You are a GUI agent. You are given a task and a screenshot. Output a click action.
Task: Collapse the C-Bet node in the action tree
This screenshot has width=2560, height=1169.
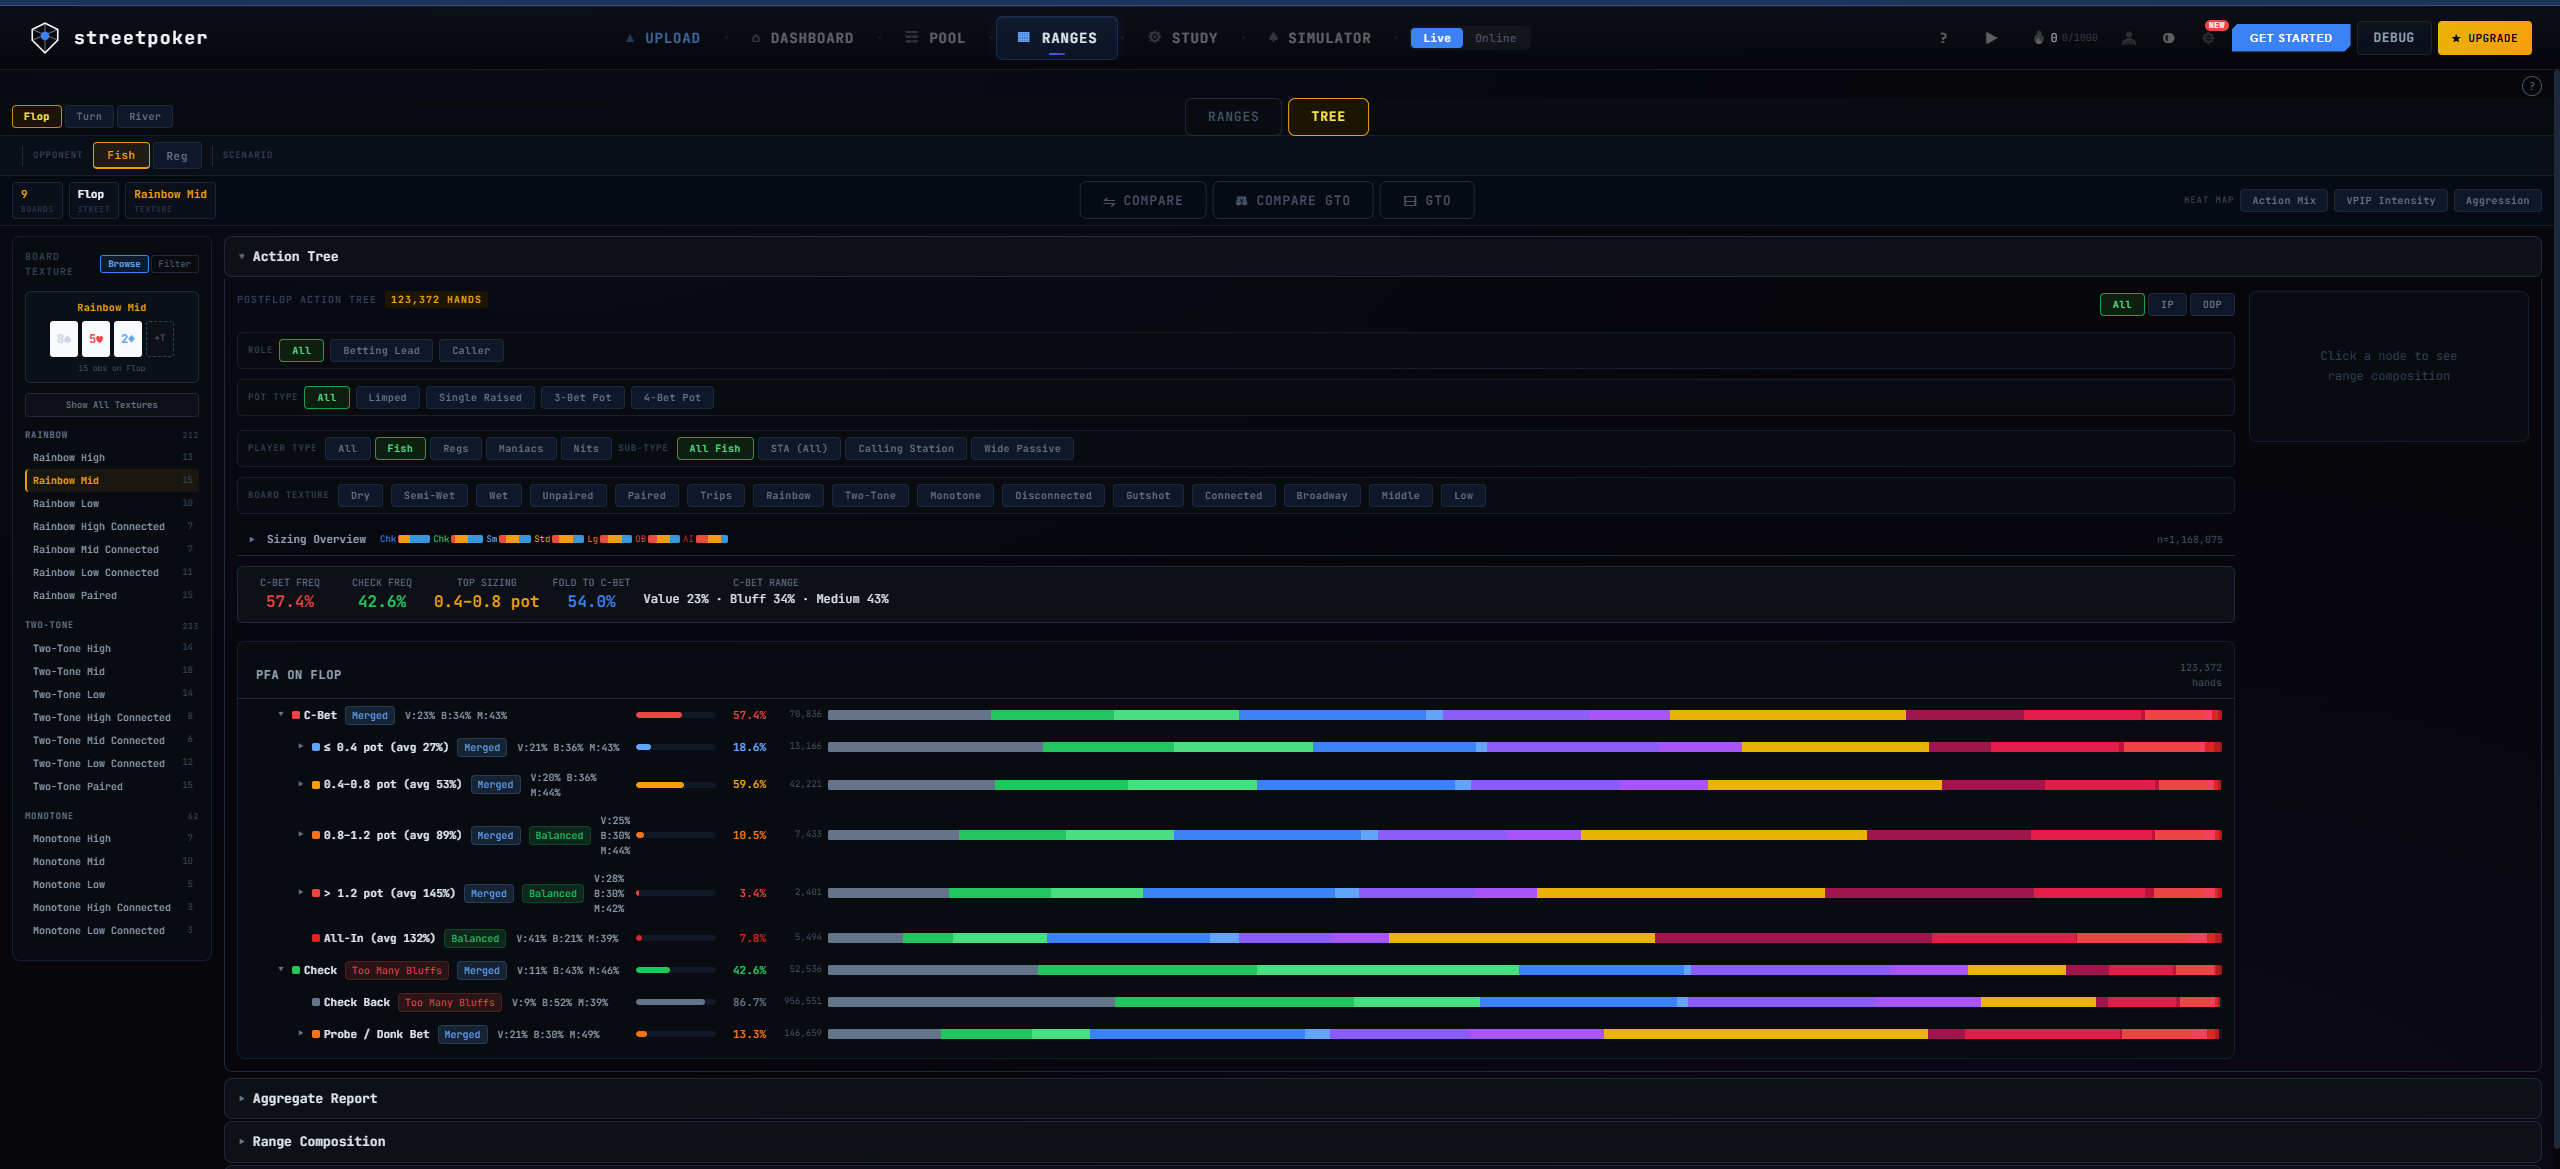281,715
